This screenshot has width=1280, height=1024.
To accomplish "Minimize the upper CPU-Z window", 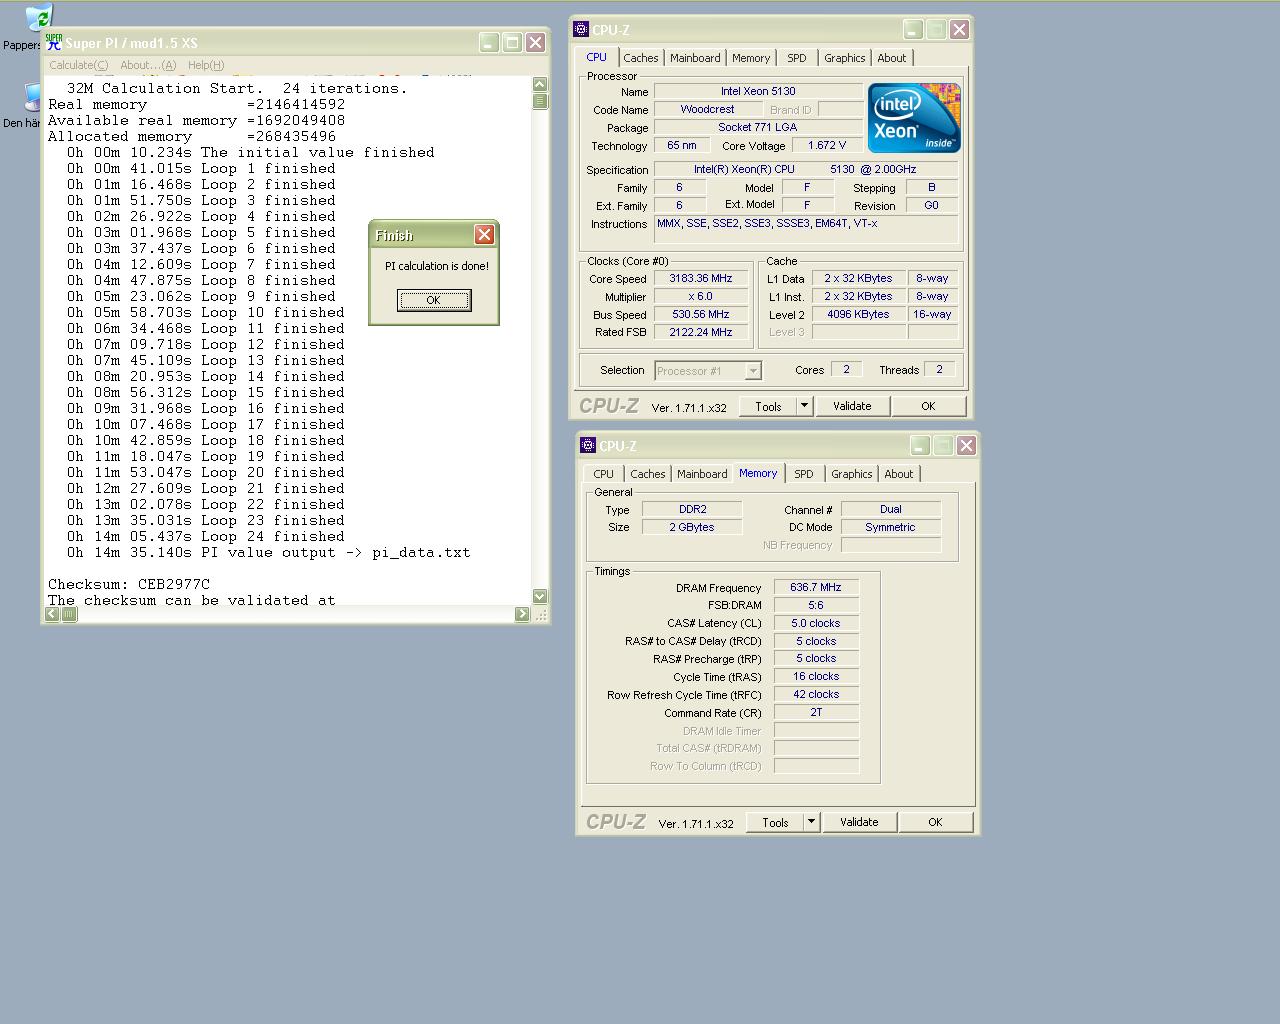I will click(x=913, y=30).
